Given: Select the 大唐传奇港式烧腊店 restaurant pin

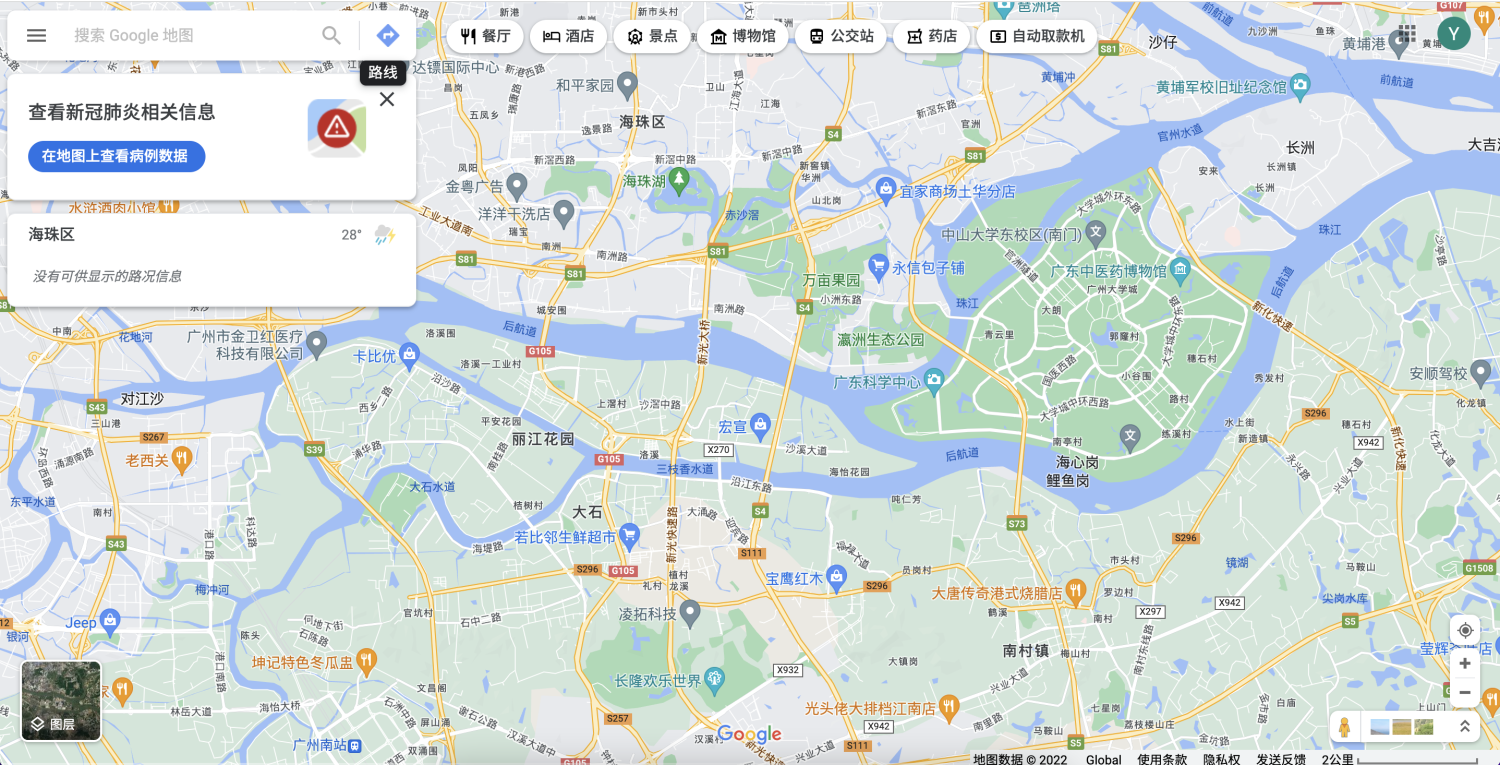Looking at the screenshot, I should (1076, 590).
